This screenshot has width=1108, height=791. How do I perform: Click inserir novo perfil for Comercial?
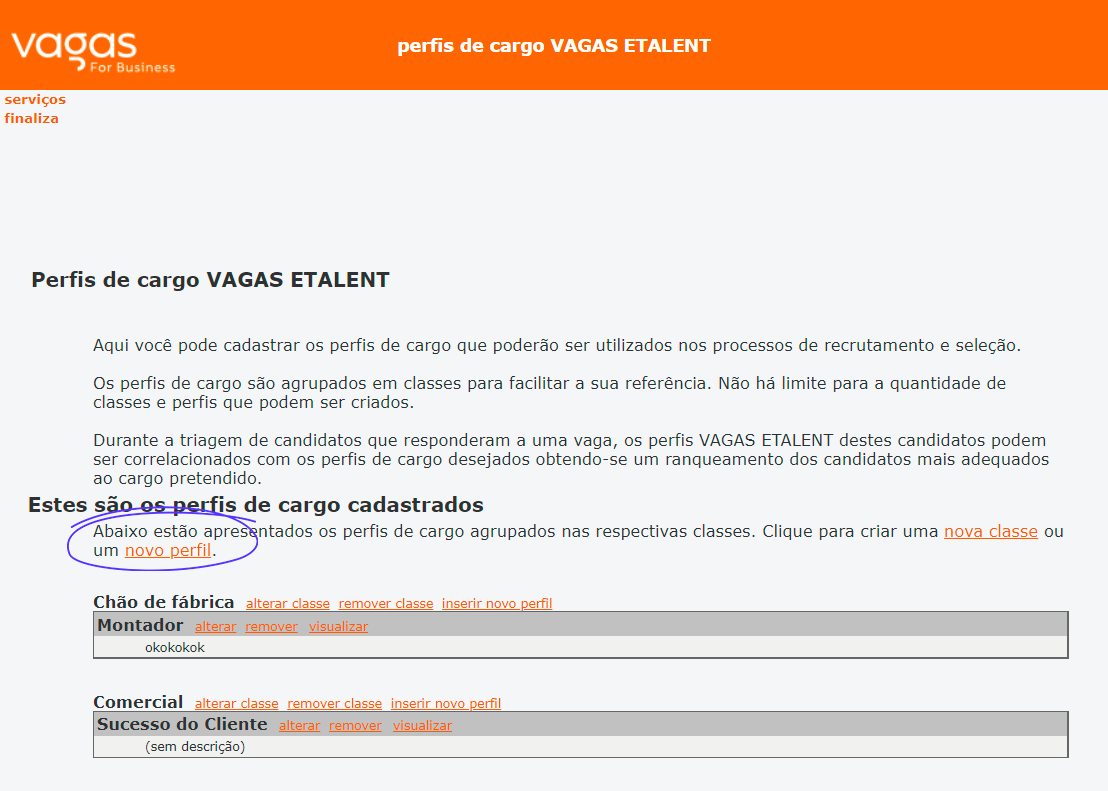tap(446, 704)
